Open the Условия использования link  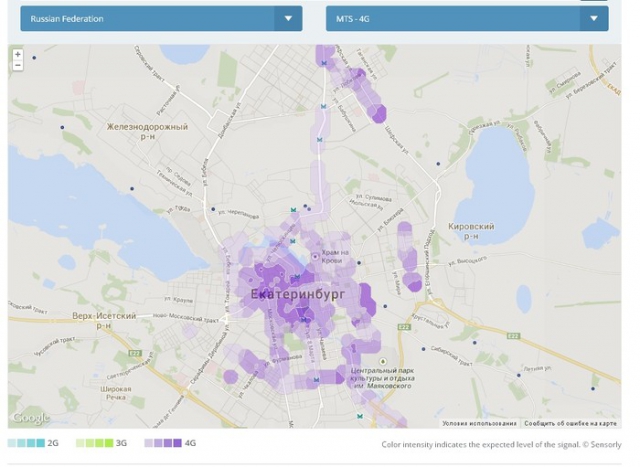[480, 423]
